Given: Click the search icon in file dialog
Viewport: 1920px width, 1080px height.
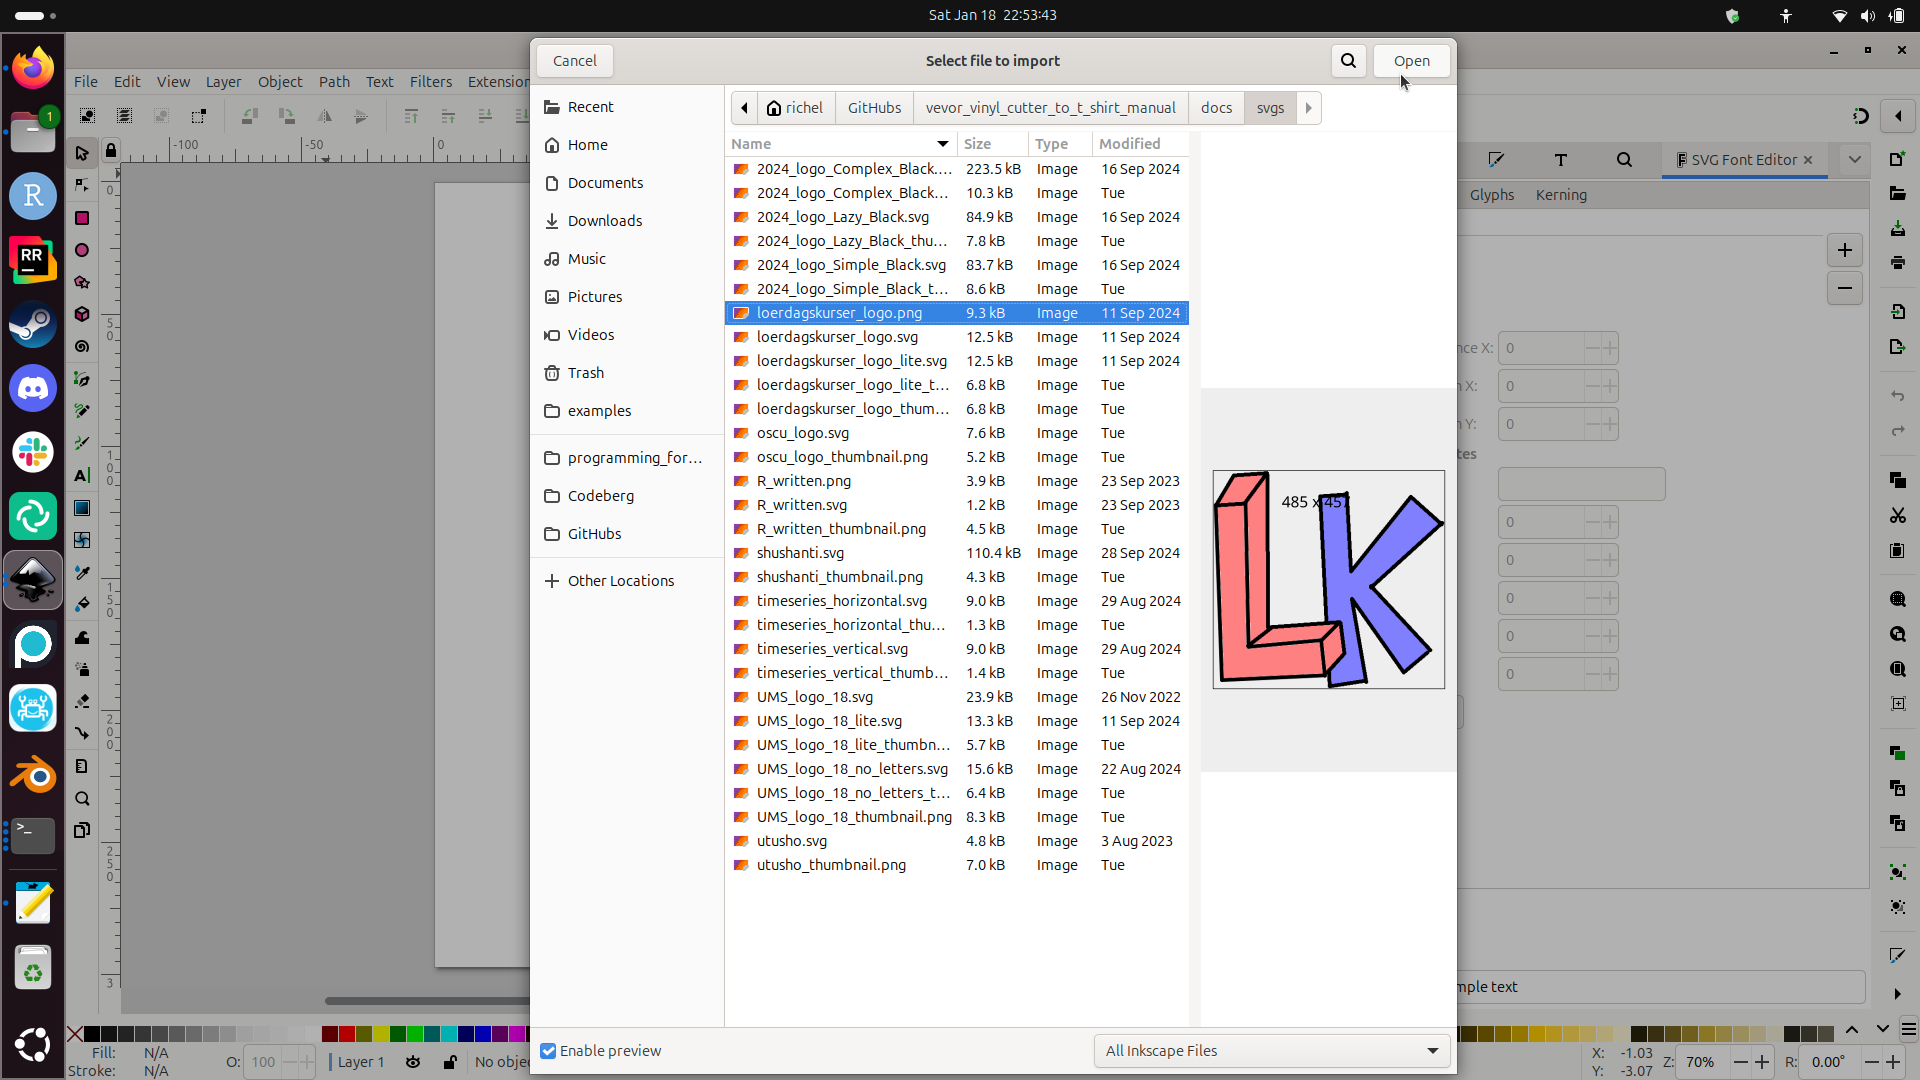Looking at the screenshot, I should 1348,61.
